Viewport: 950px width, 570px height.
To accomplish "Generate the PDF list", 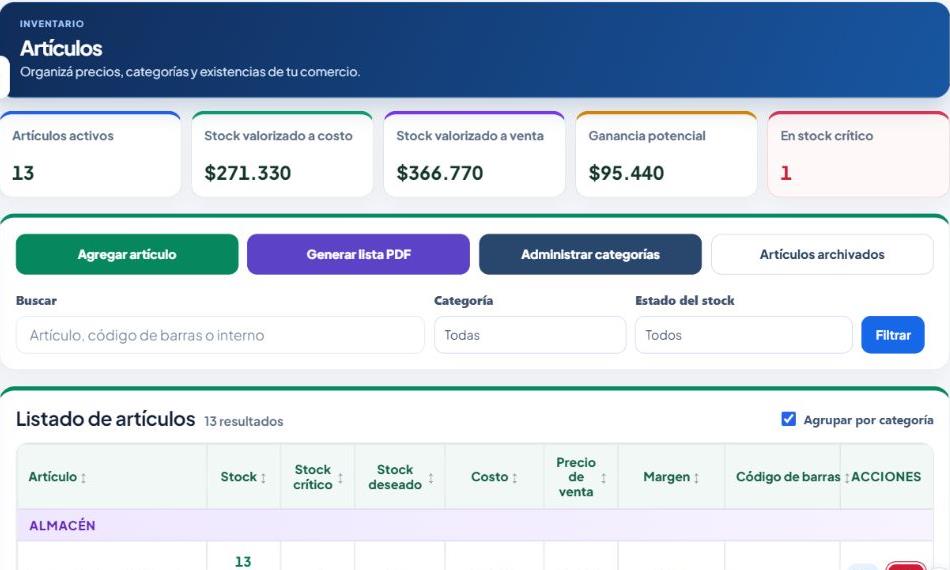I will (358, 254).
